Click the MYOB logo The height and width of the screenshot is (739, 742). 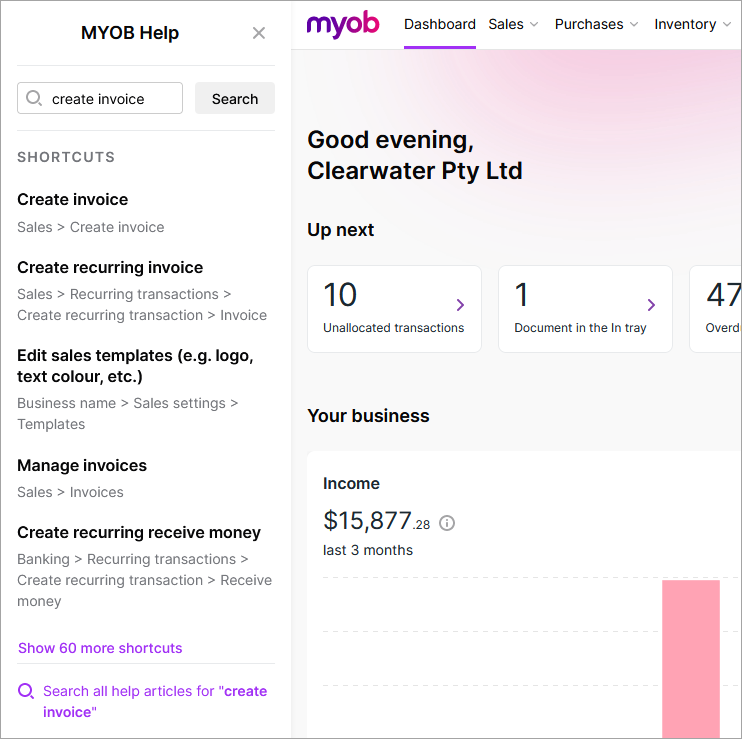coord(343,25)
